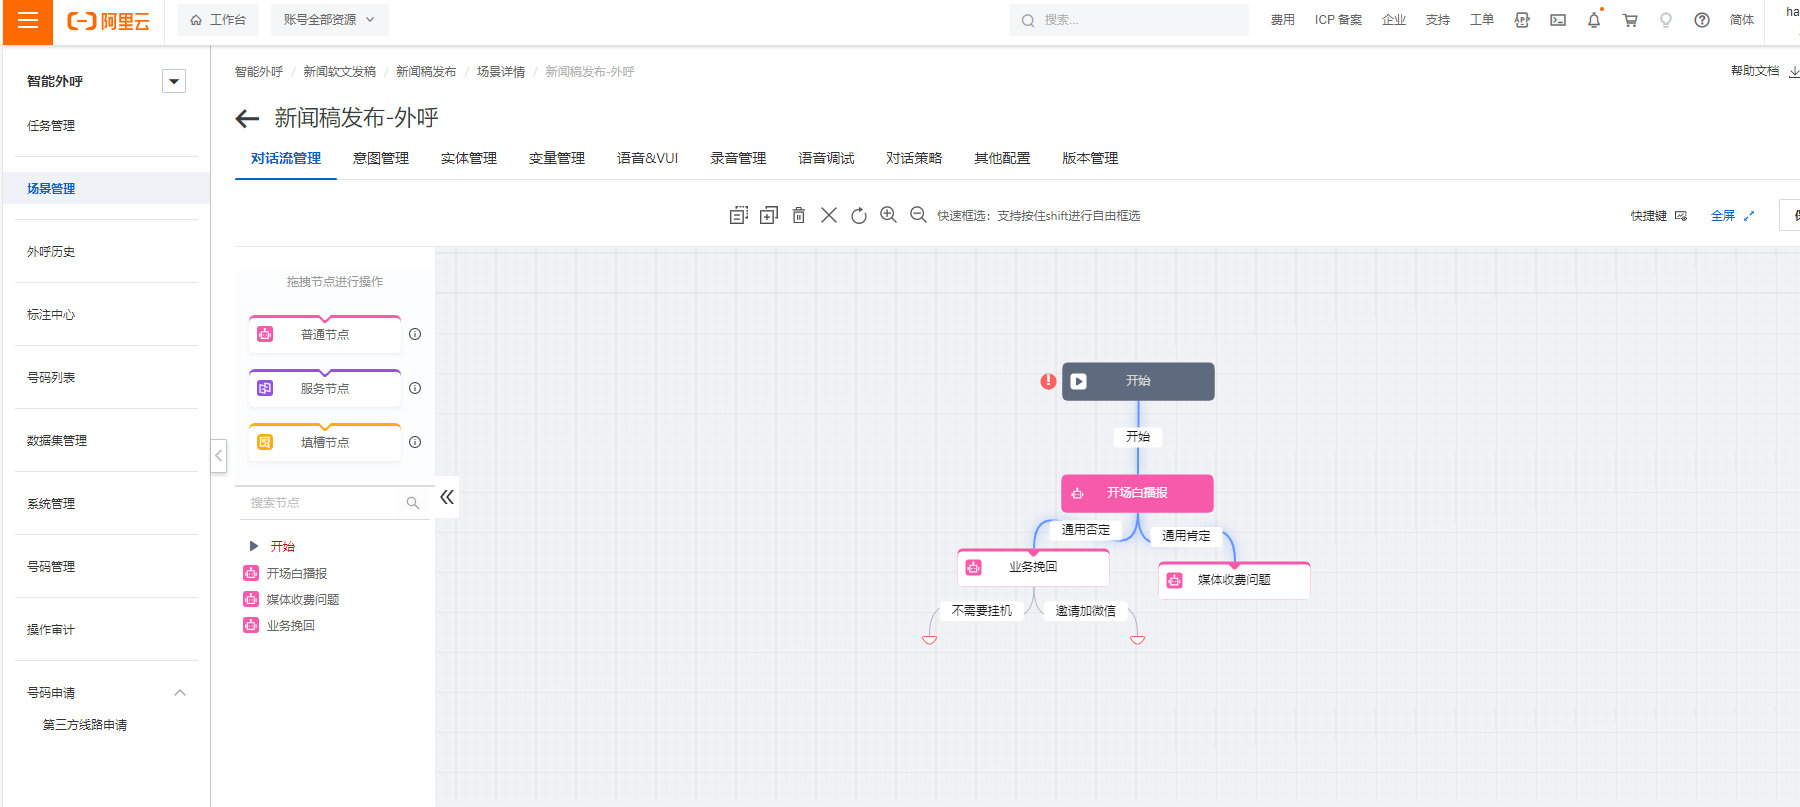Select the 普通节点 node template

coord(325,334)
